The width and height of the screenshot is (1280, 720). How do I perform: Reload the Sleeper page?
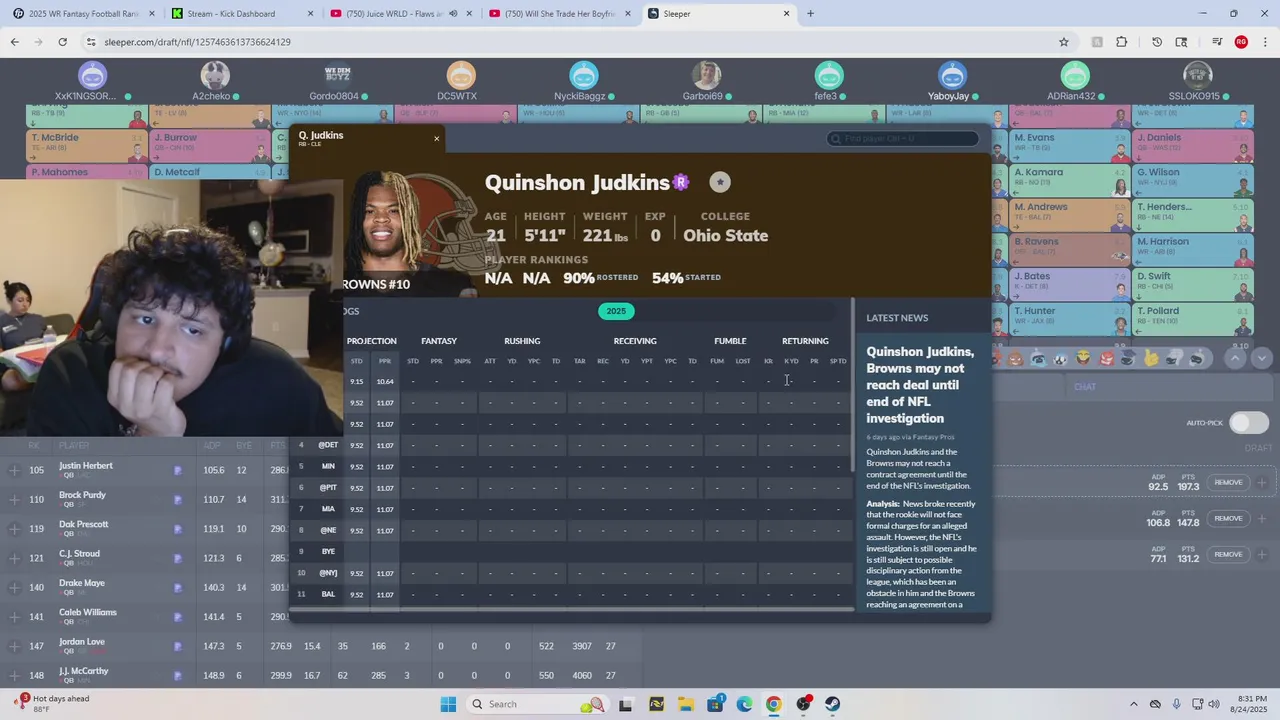point(62,42)
